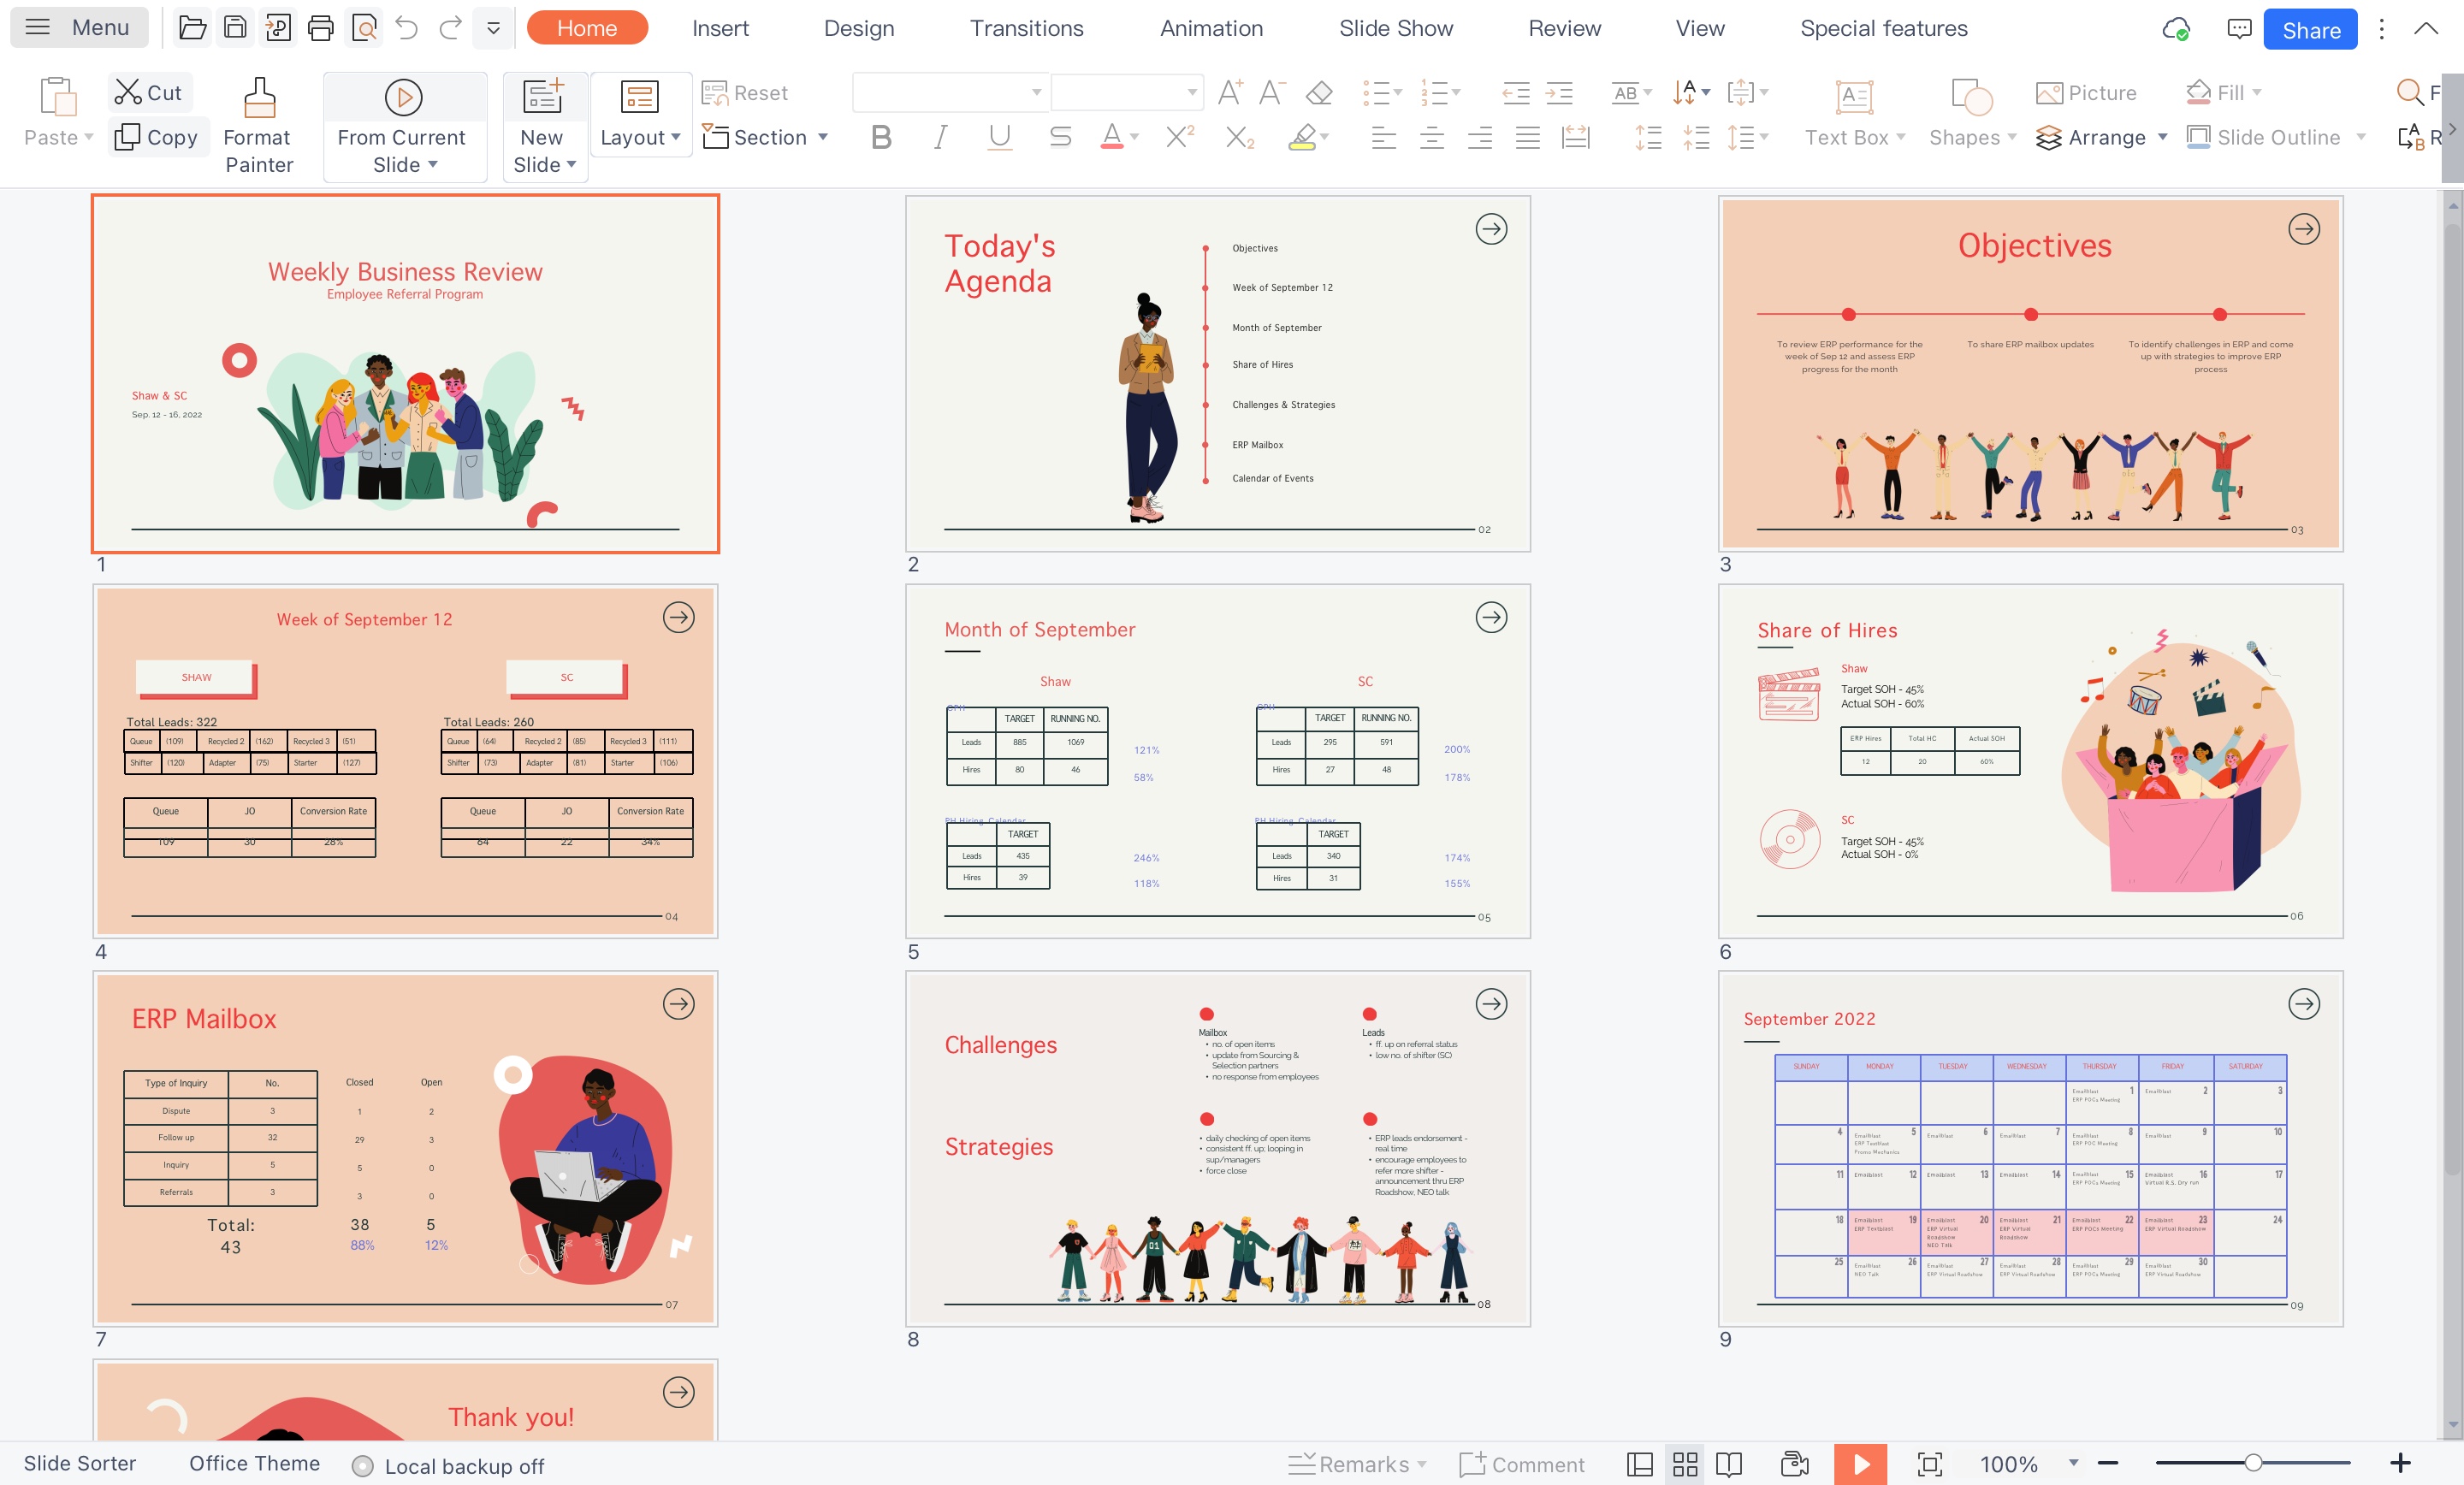2464x1485 pixels.
Task: Open the Menu button
Action: point(79,27)
